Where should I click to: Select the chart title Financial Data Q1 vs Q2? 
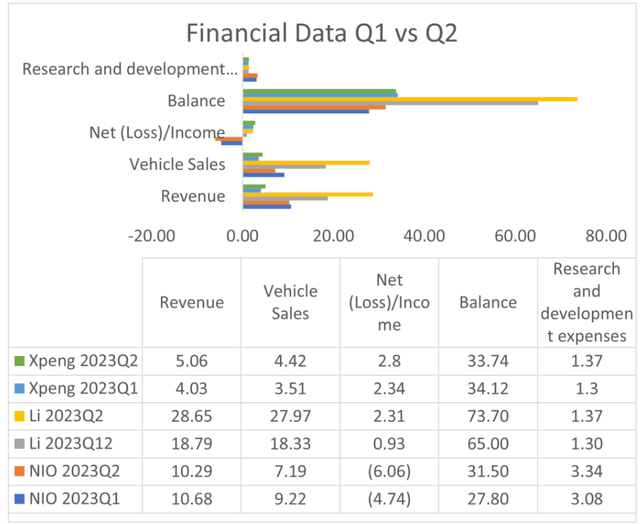(322, 33)
